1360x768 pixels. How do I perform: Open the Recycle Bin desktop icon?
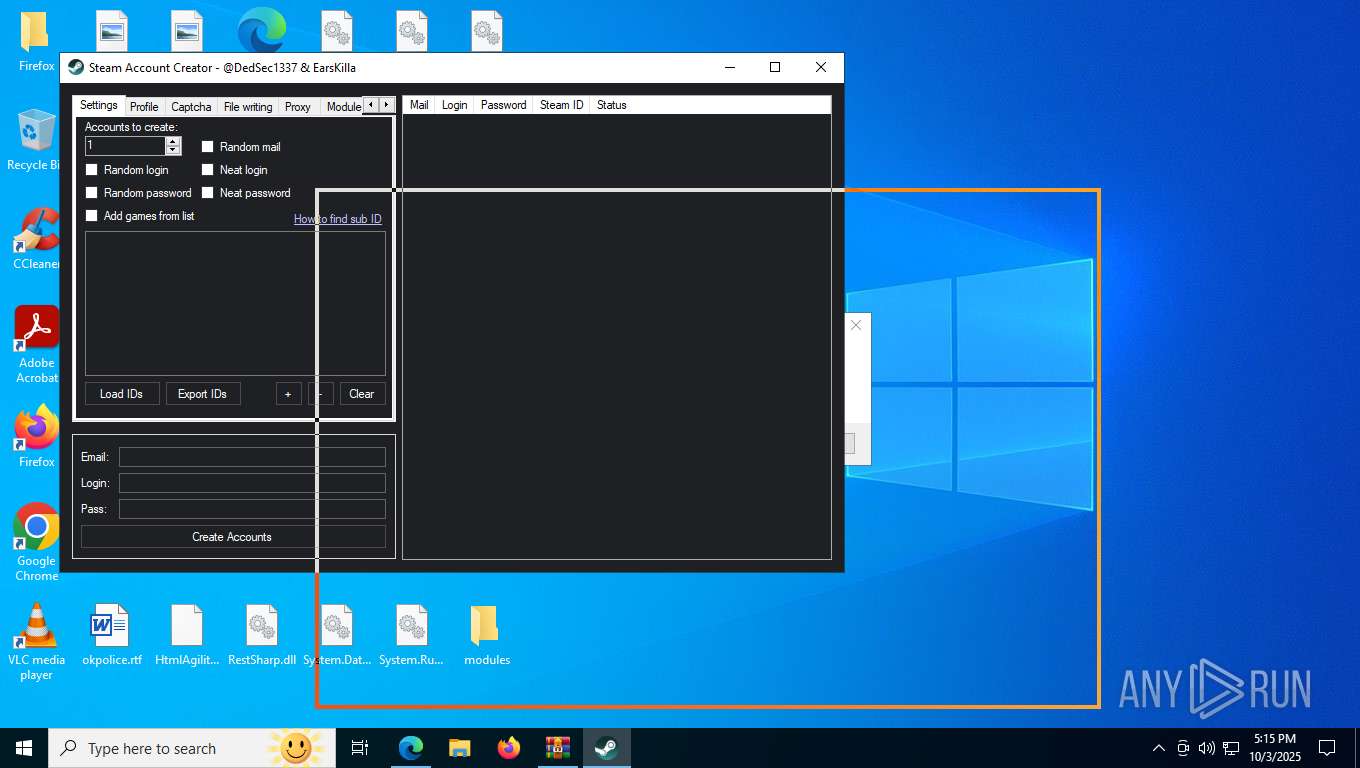pyautogui.click(x=36, y=140)
